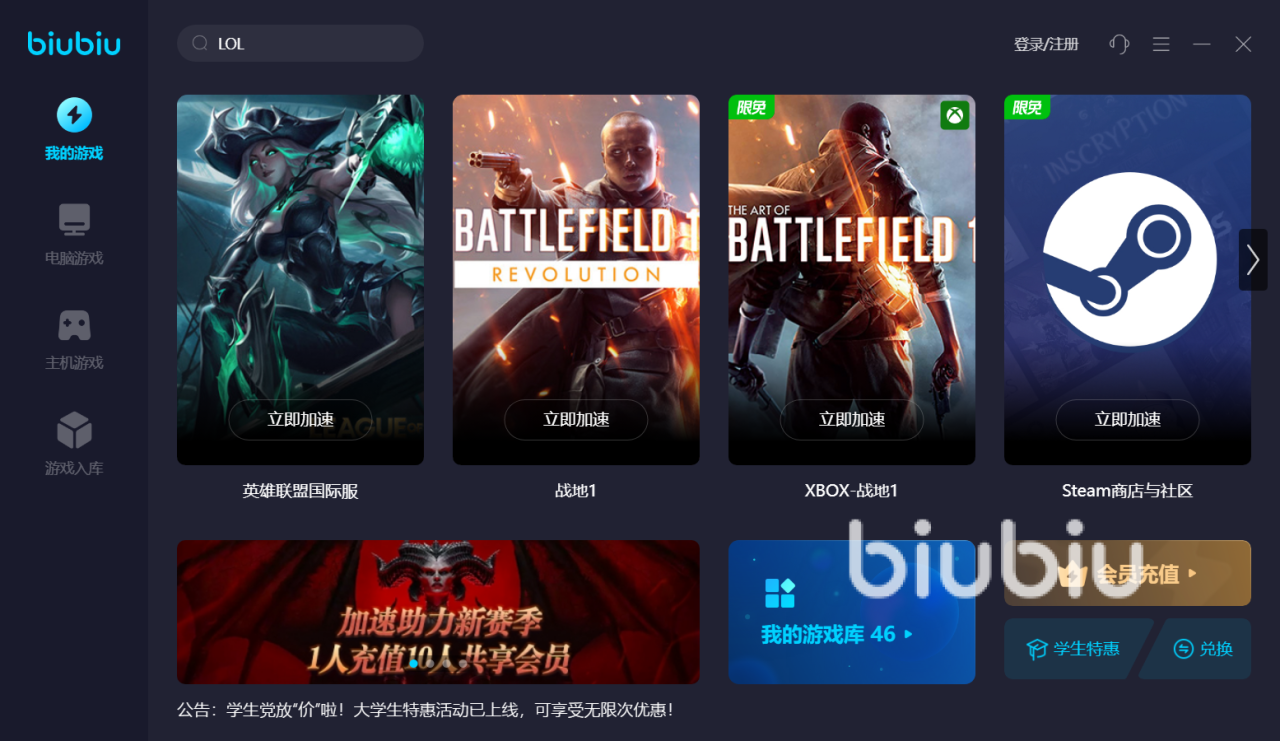Click the 兑换 redeem button
Screen dimensions: 1280x741
(1203, 649)
